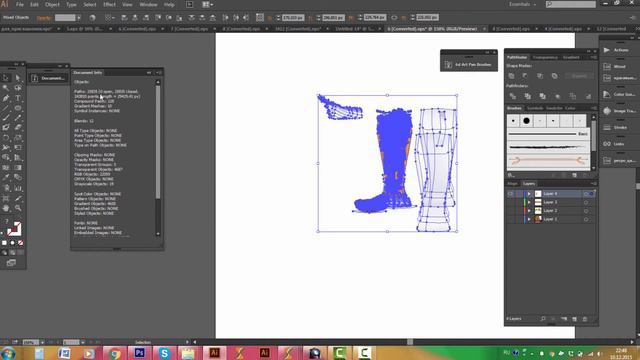Click target circle of Layer 4
This screenshot has height=360, width=640.
point(586,193)
